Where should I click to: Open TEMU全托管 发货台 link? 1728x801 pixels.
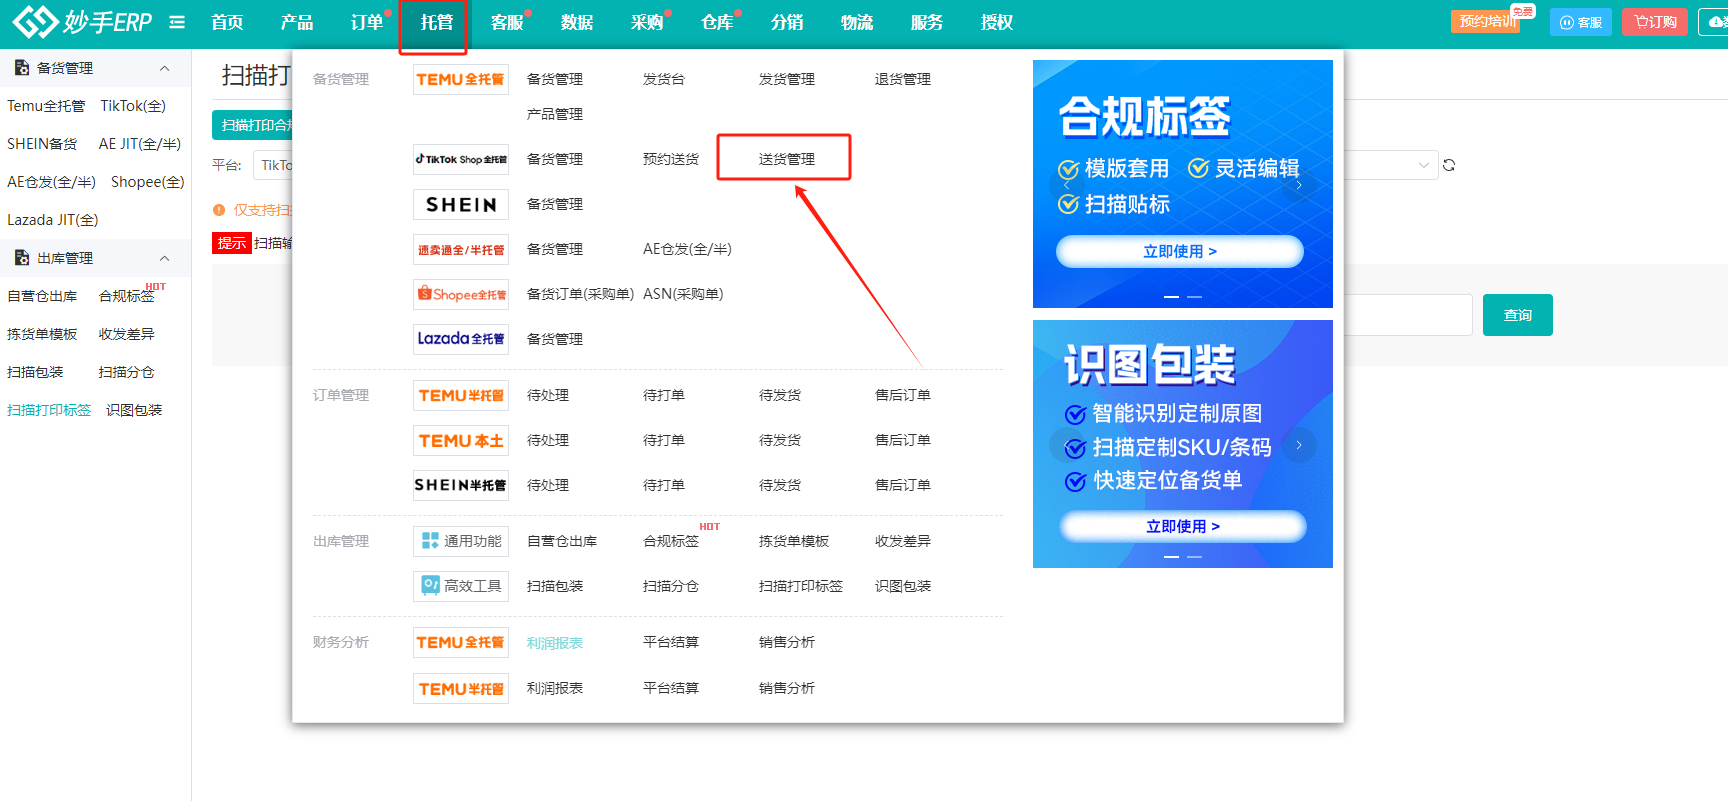[664, 79]
